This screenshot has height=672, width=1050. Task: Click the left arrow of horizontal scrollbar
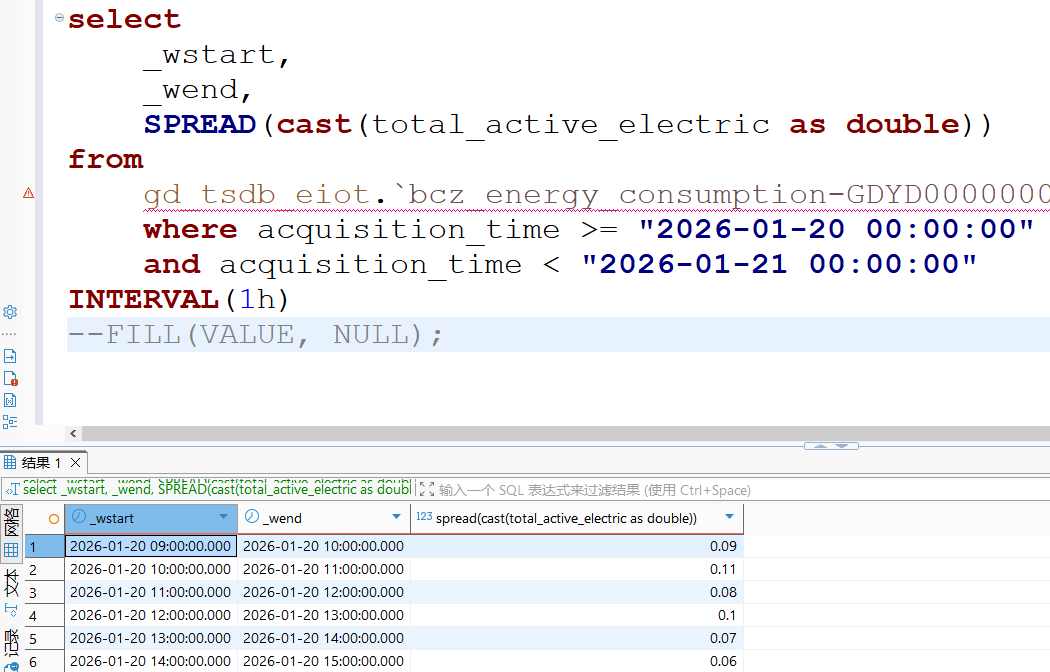(x=73, y=433)
